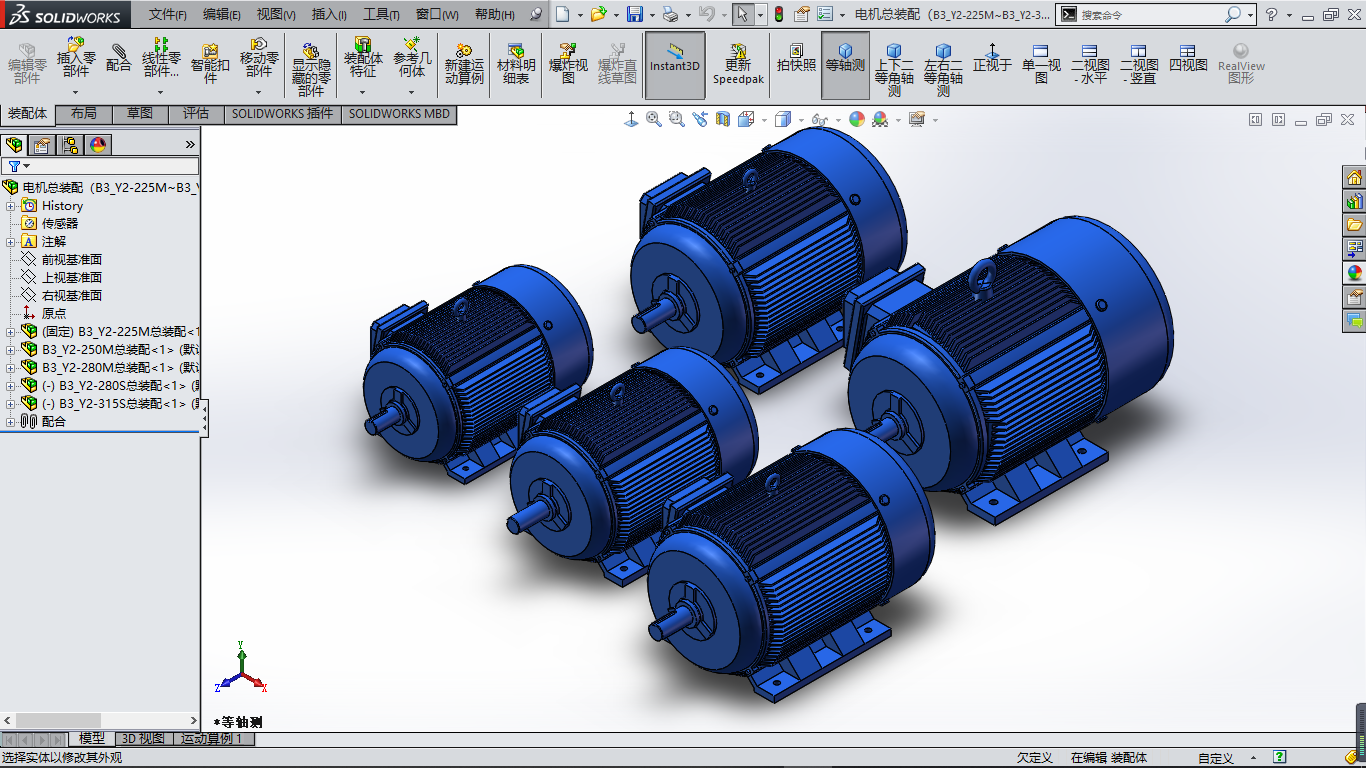
Task: Expand the 注解 (Annotations) tree node
Action: pos(11,242)
